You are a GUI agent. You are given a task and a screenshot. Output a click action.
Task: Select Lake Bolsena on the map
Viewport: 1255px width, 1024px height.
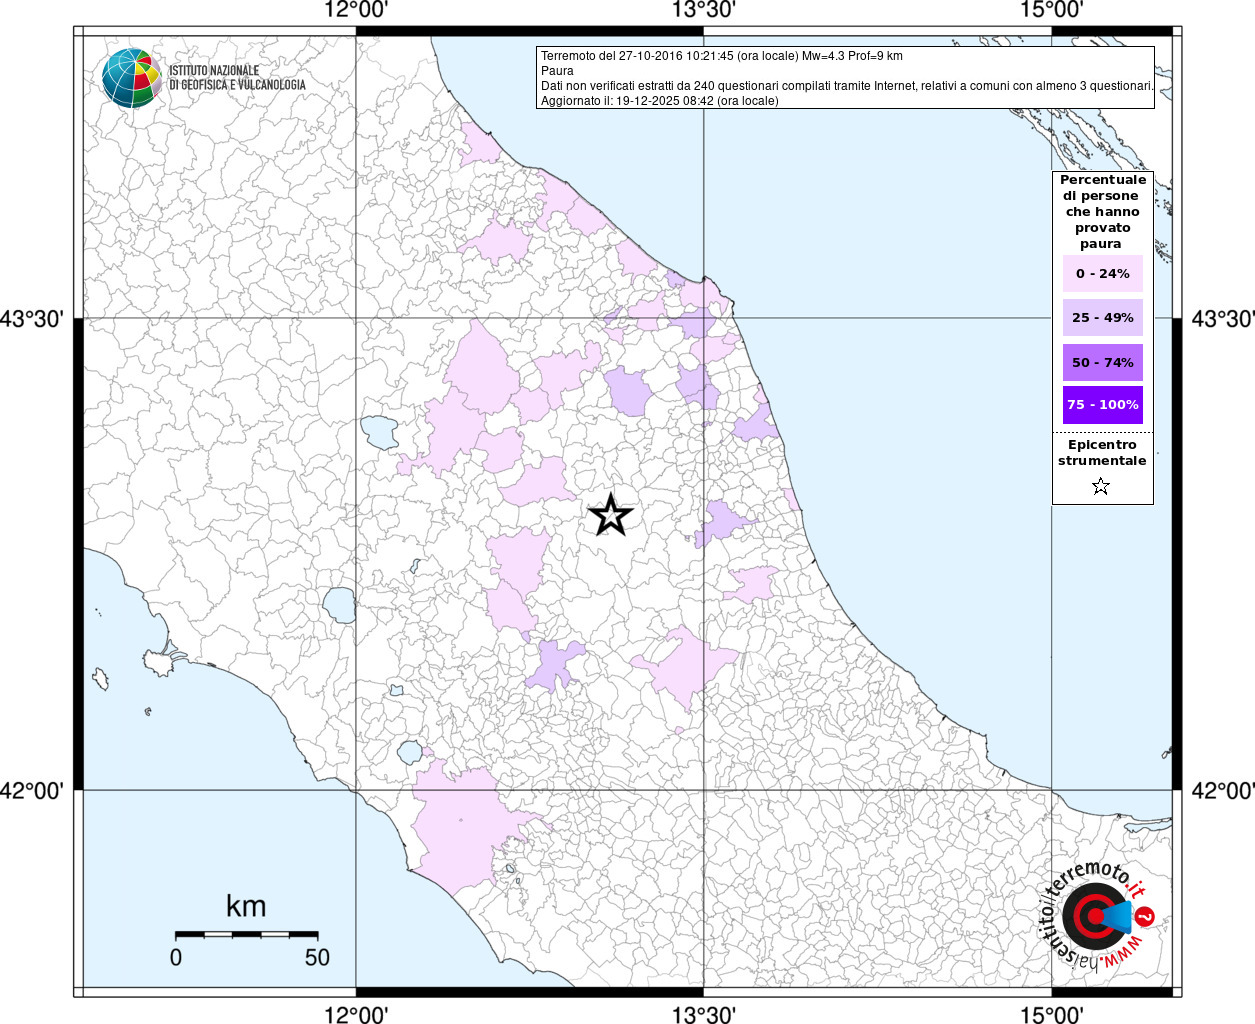[x=339, y=605]
